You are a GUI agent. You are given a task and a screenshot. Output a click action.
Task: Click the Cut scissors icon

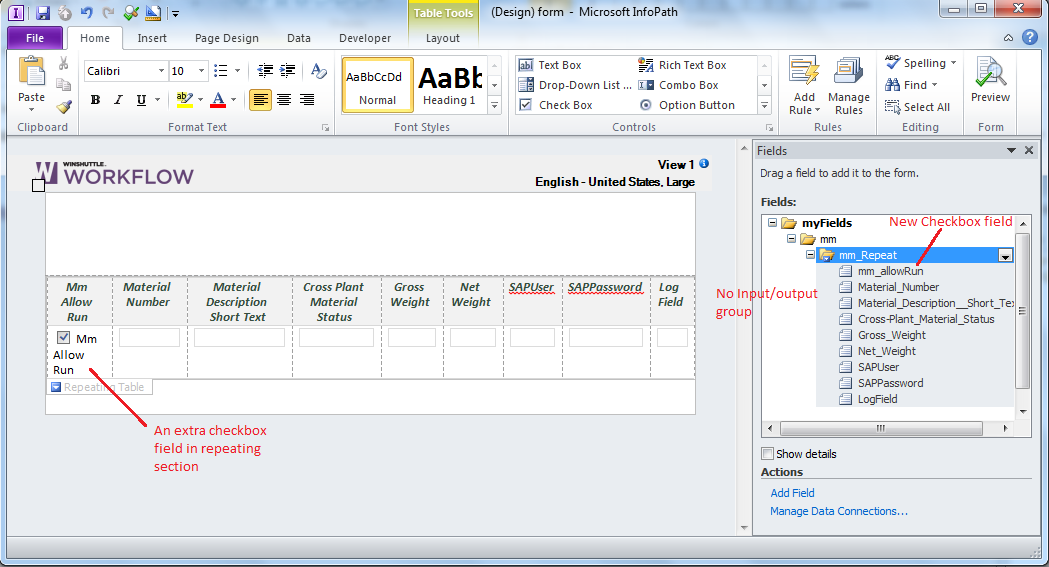coord(64,64)
